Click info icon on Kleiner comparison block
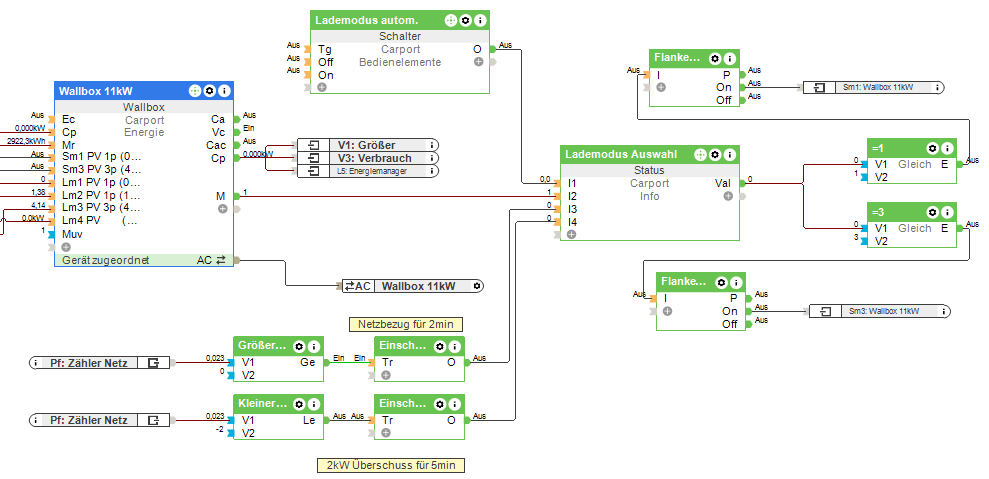This screenshot has height=479, width=989. [313, 404]
